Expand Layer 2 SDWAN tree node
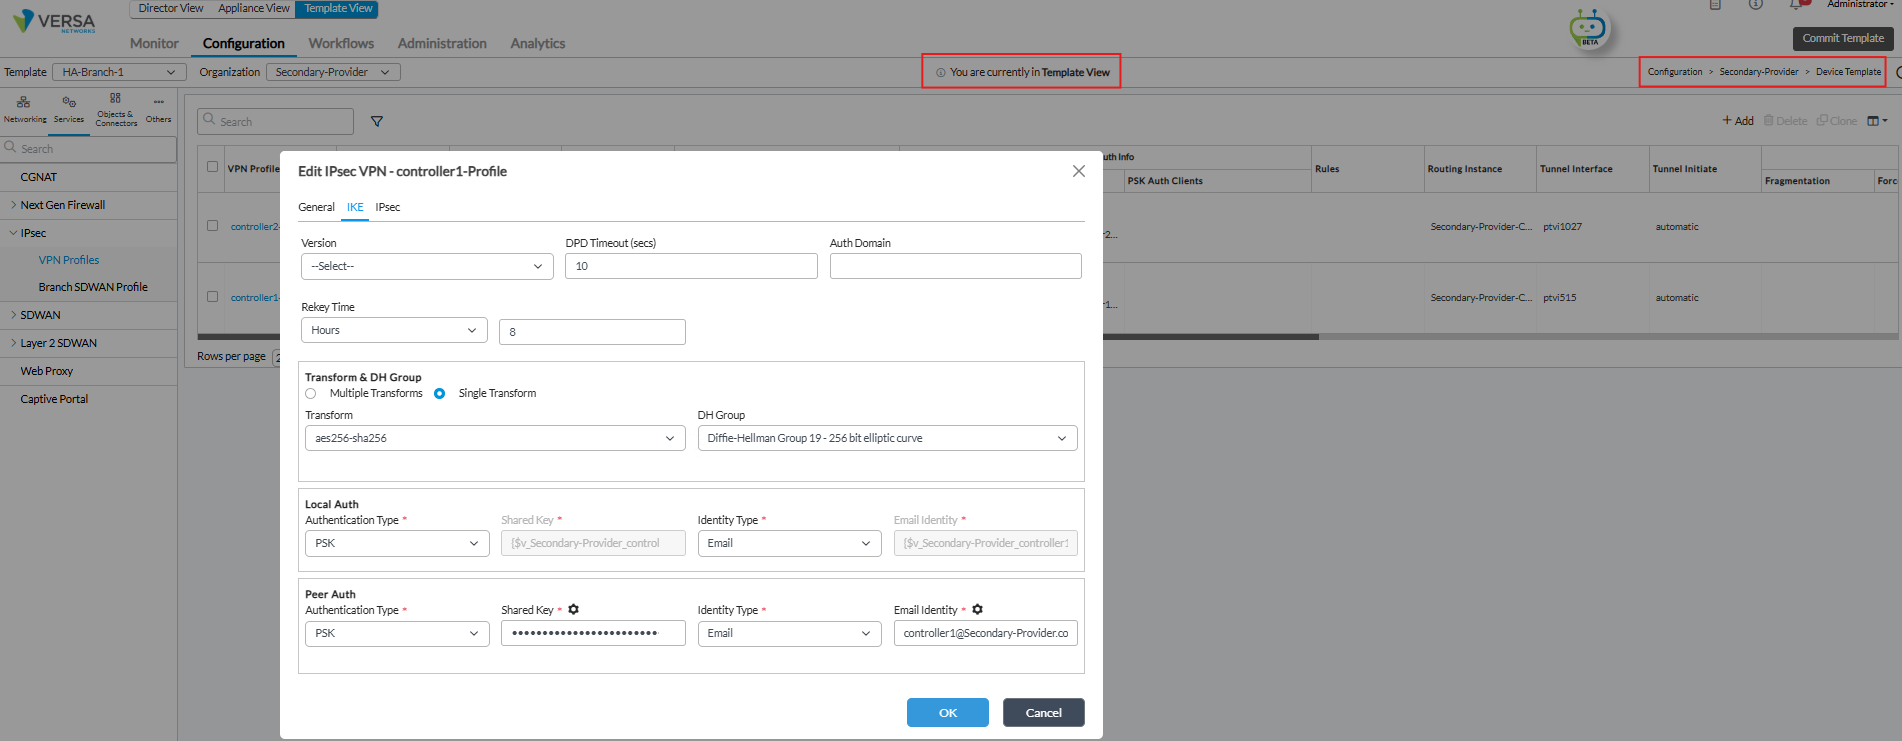The width and height of the screenshot is (1902, 741). [13, 343]
